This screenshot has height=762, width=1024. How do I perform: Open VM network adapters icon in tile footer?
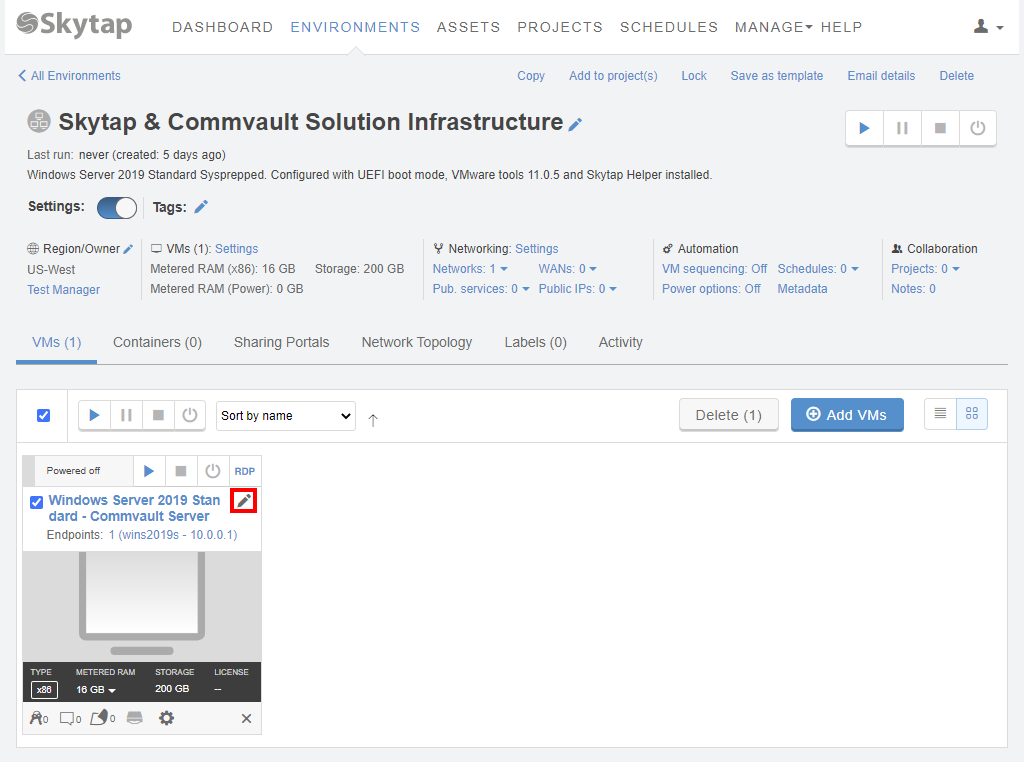(39, 718)
